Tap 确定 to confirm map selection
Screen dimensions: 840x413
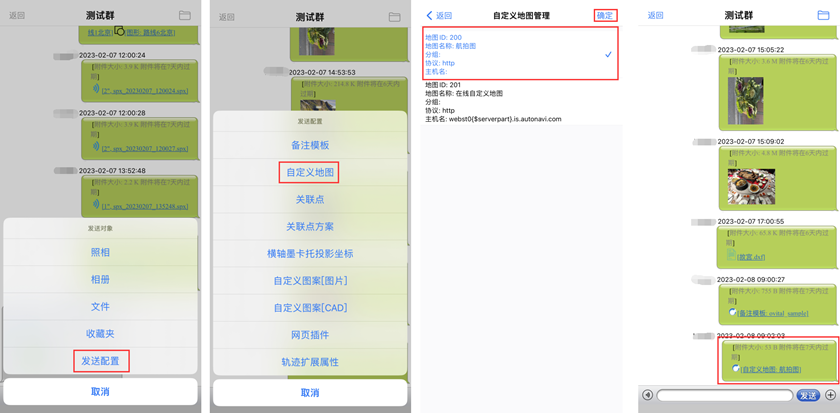(x=605, y=16)
